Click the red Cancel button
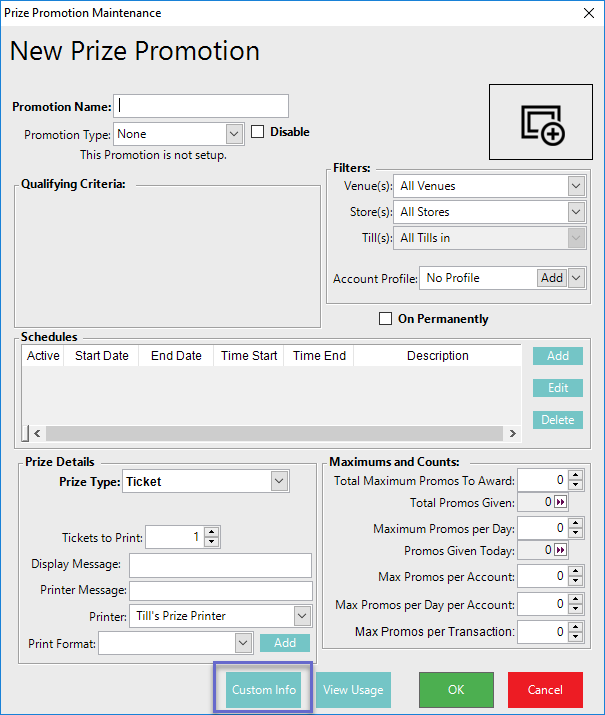 point(545,690)
